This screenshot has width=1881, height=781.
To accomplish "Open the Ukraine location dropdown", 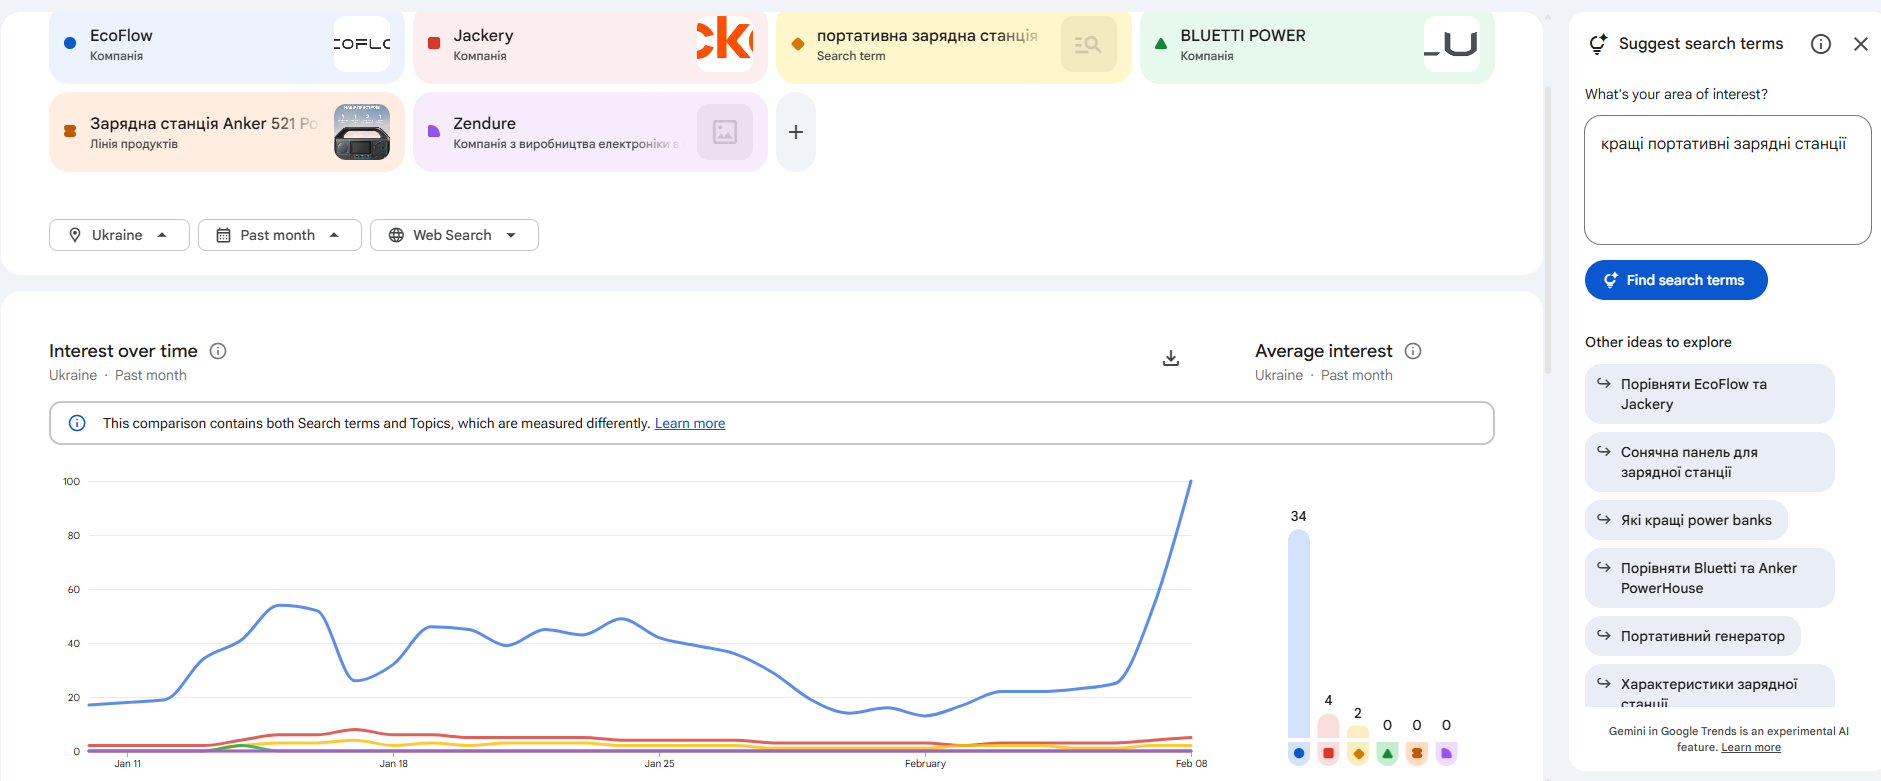I will point(119,235).
